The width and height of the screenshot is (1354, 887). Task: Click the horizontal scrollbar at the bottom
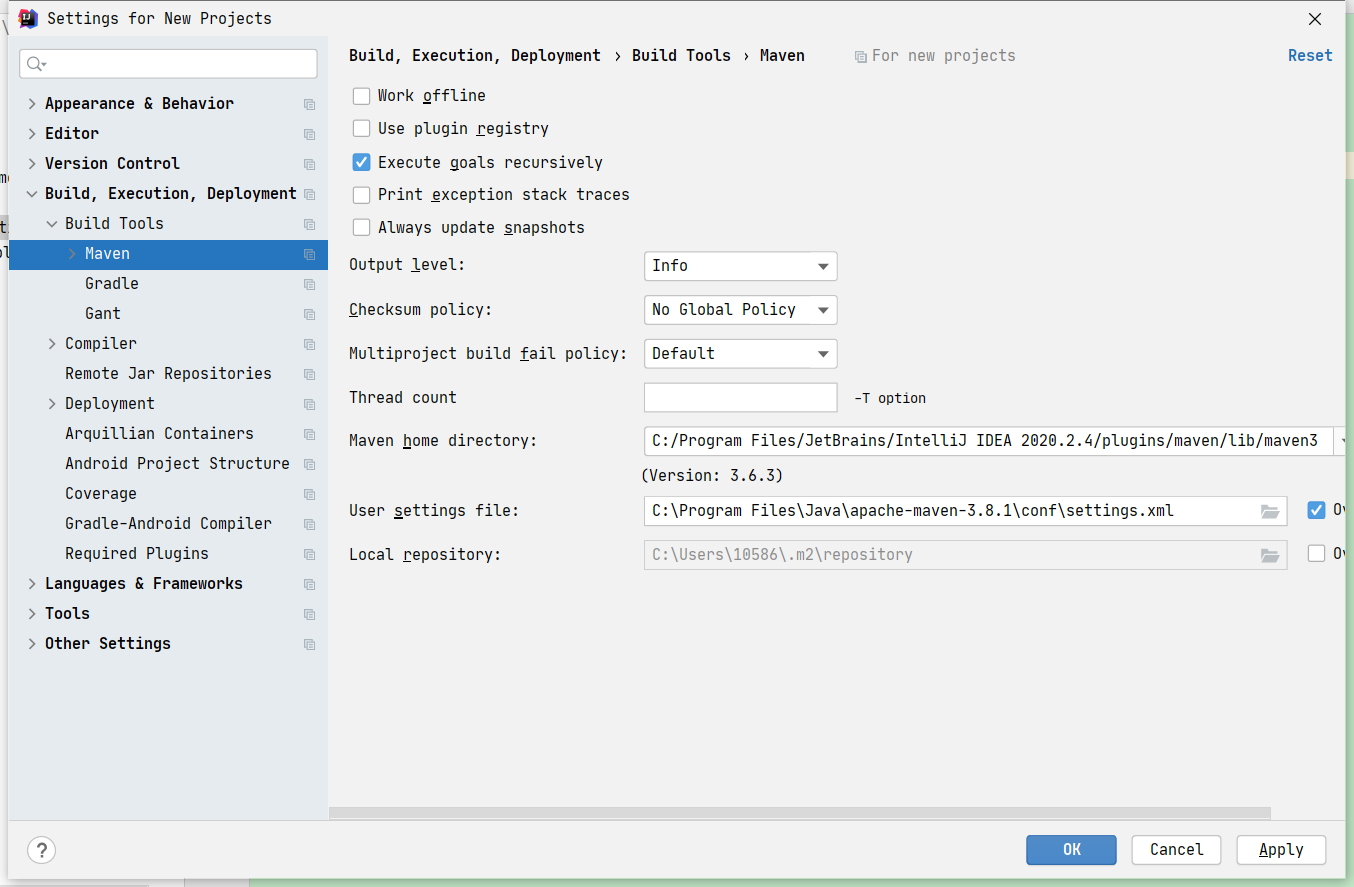click(800, 814)
